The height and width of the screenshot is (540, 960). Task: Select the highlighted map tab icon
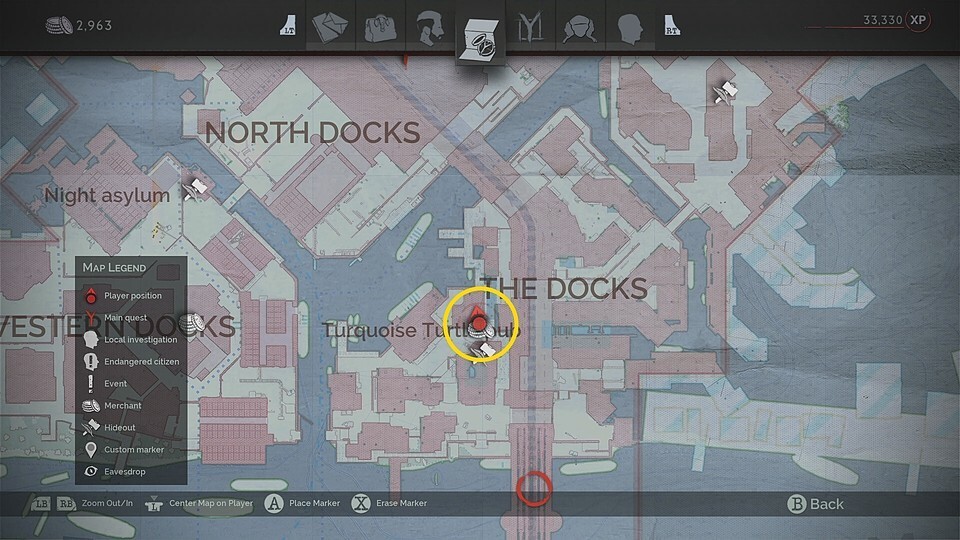[481, 39]
